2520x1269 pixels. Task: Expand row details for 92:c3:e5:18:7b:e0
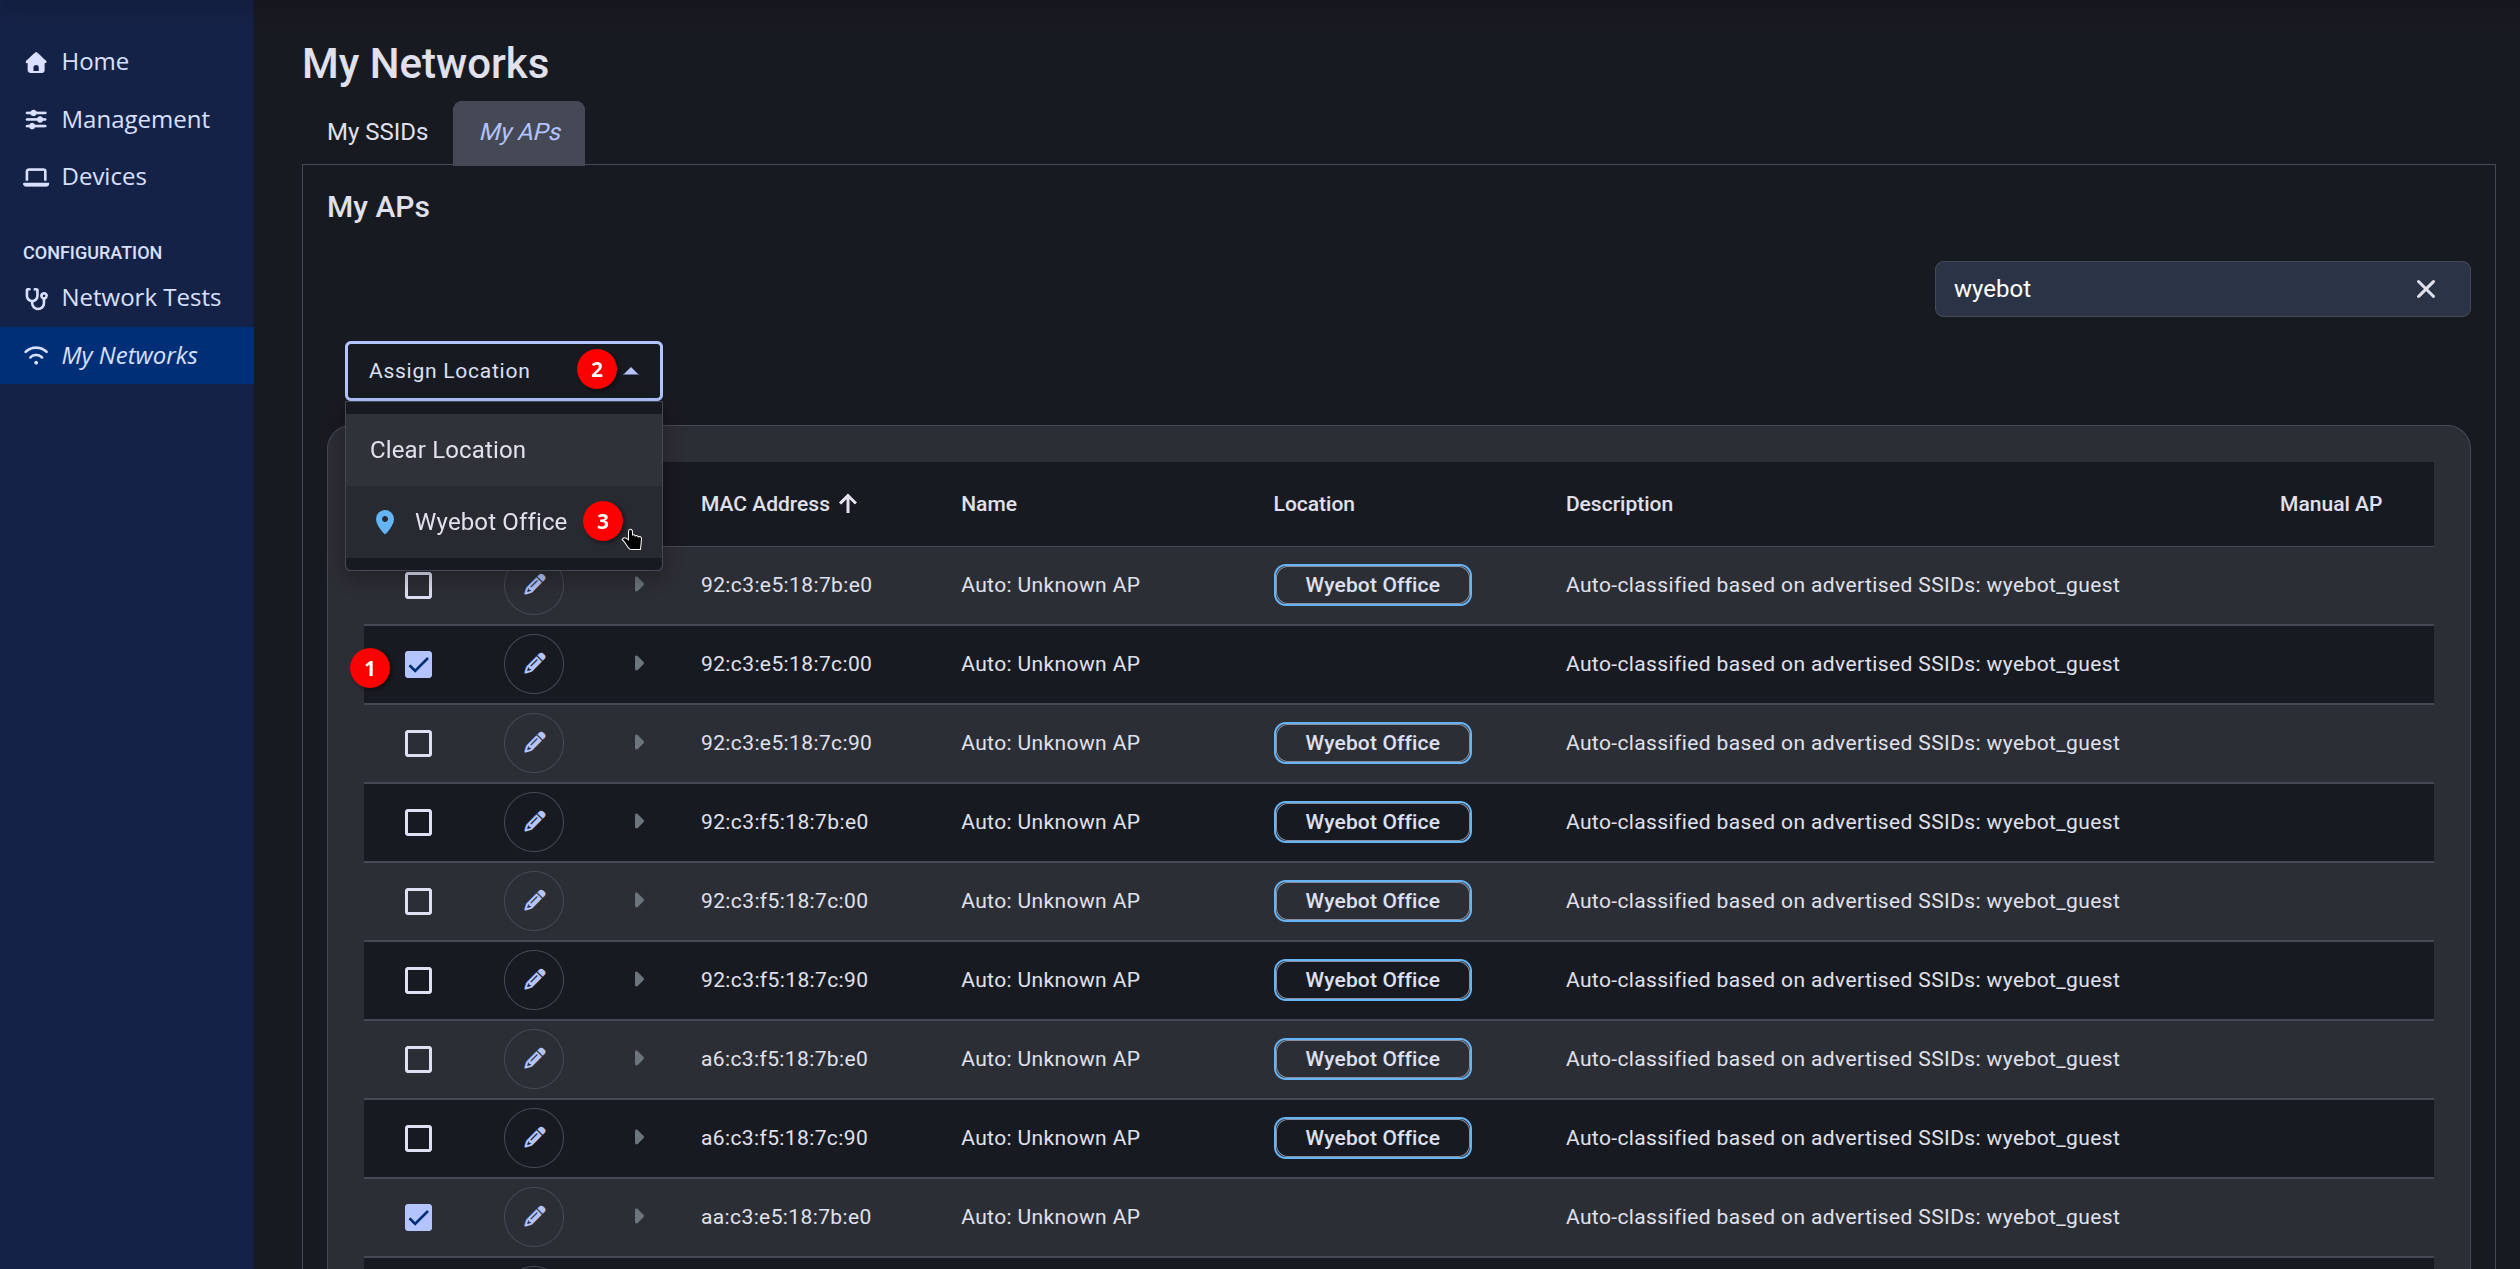coord(638,585)
